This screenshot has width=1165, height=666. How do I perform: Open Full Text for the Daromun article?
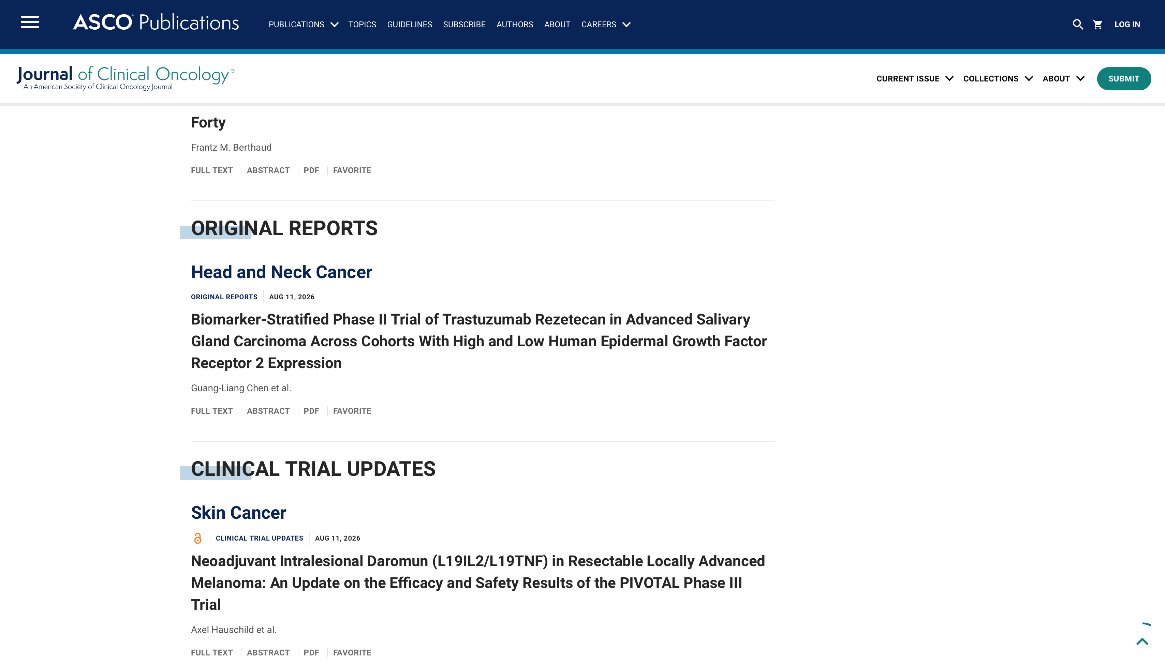click(x=212, y=653)
